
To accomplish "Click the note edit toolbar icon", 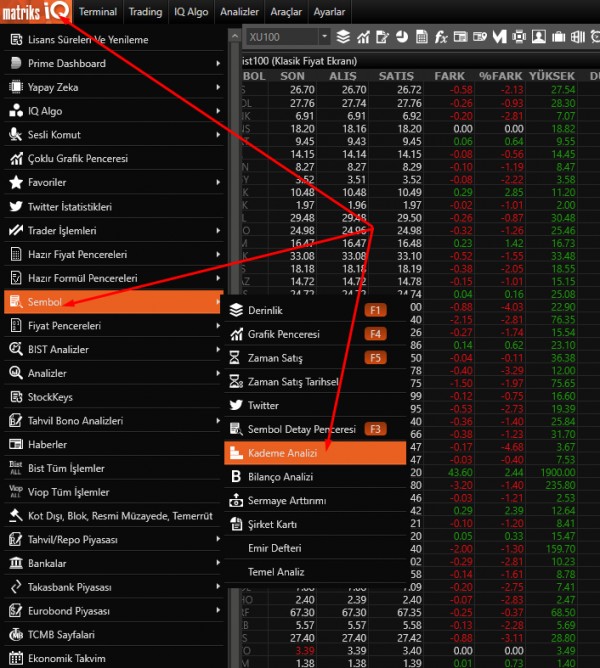I will click(382, 37).
